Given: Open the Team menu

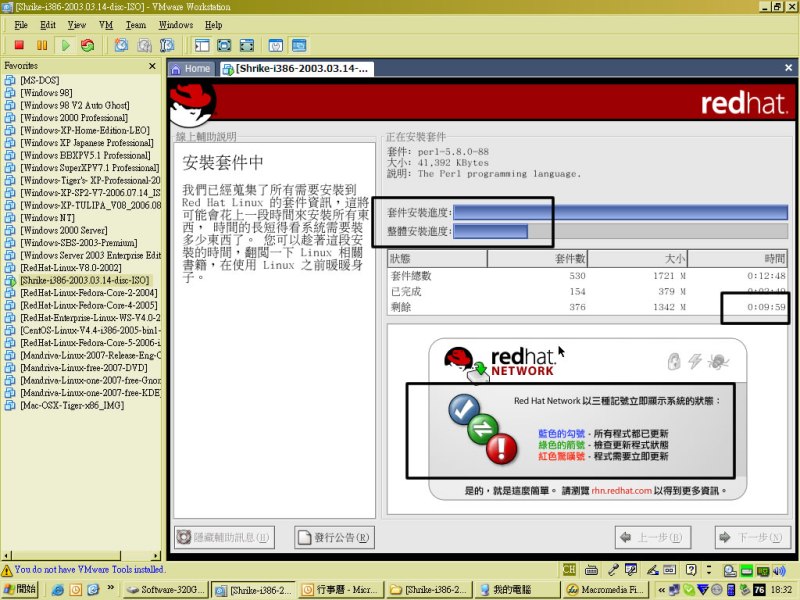Looking at the screenshot, I should [x=136, y=24].
